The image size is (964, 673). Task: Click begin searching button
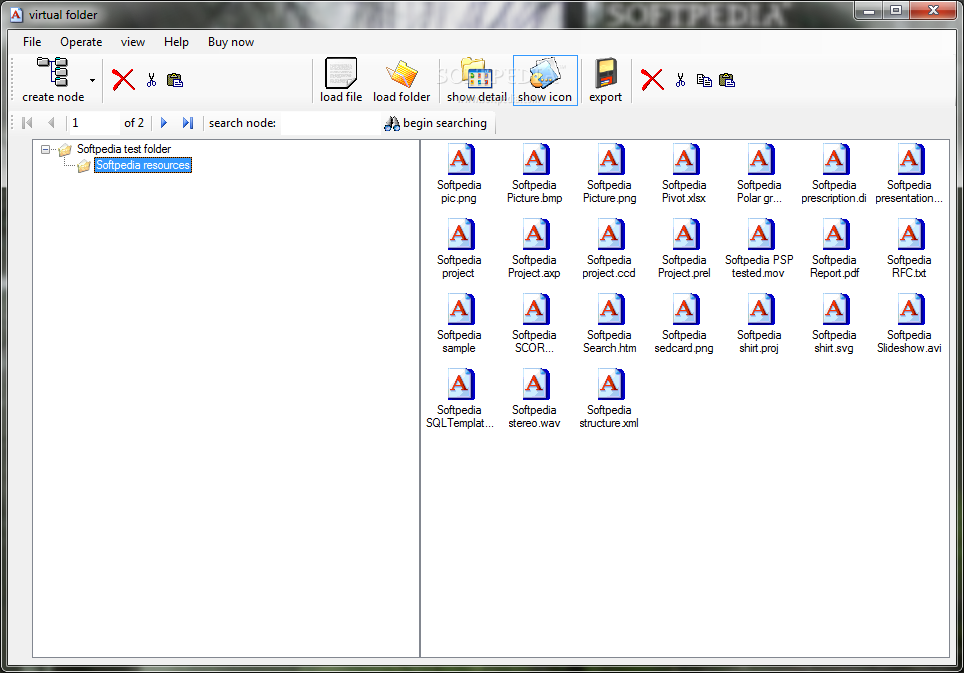click(435, 123)
